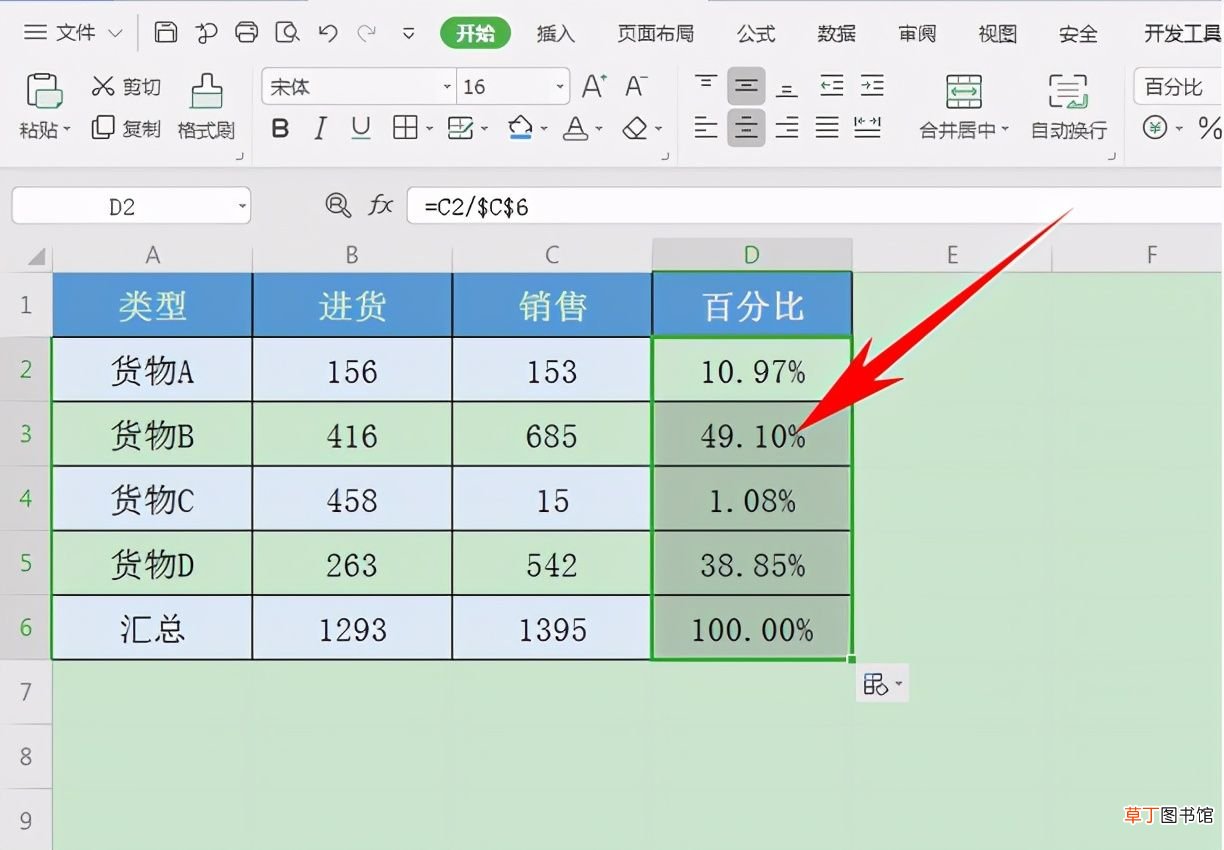This screenshot has width=1224, height=850.
Task: Select column D header
Action: (752, 255)
